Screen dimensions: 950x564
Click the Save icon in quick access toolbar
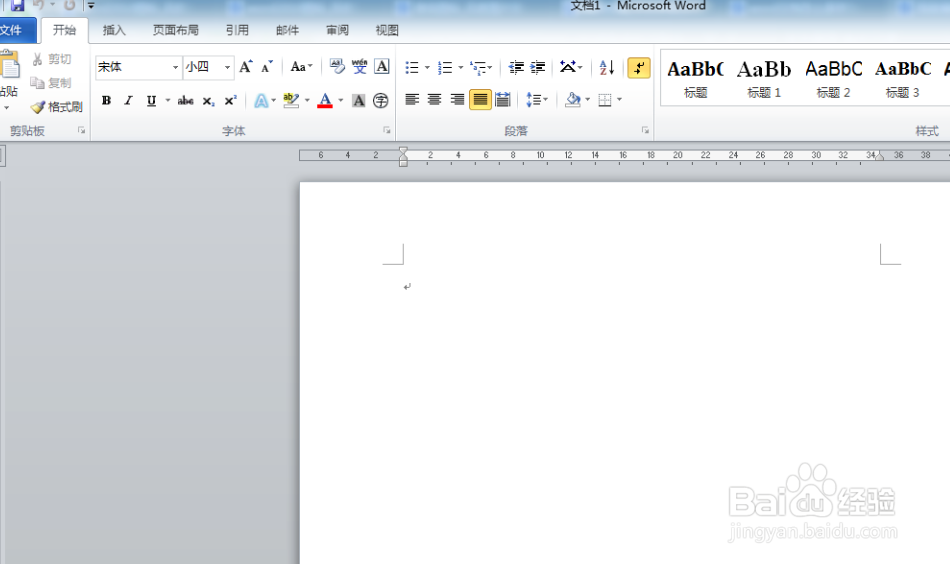pyautogui.click(x=18, y=5)
